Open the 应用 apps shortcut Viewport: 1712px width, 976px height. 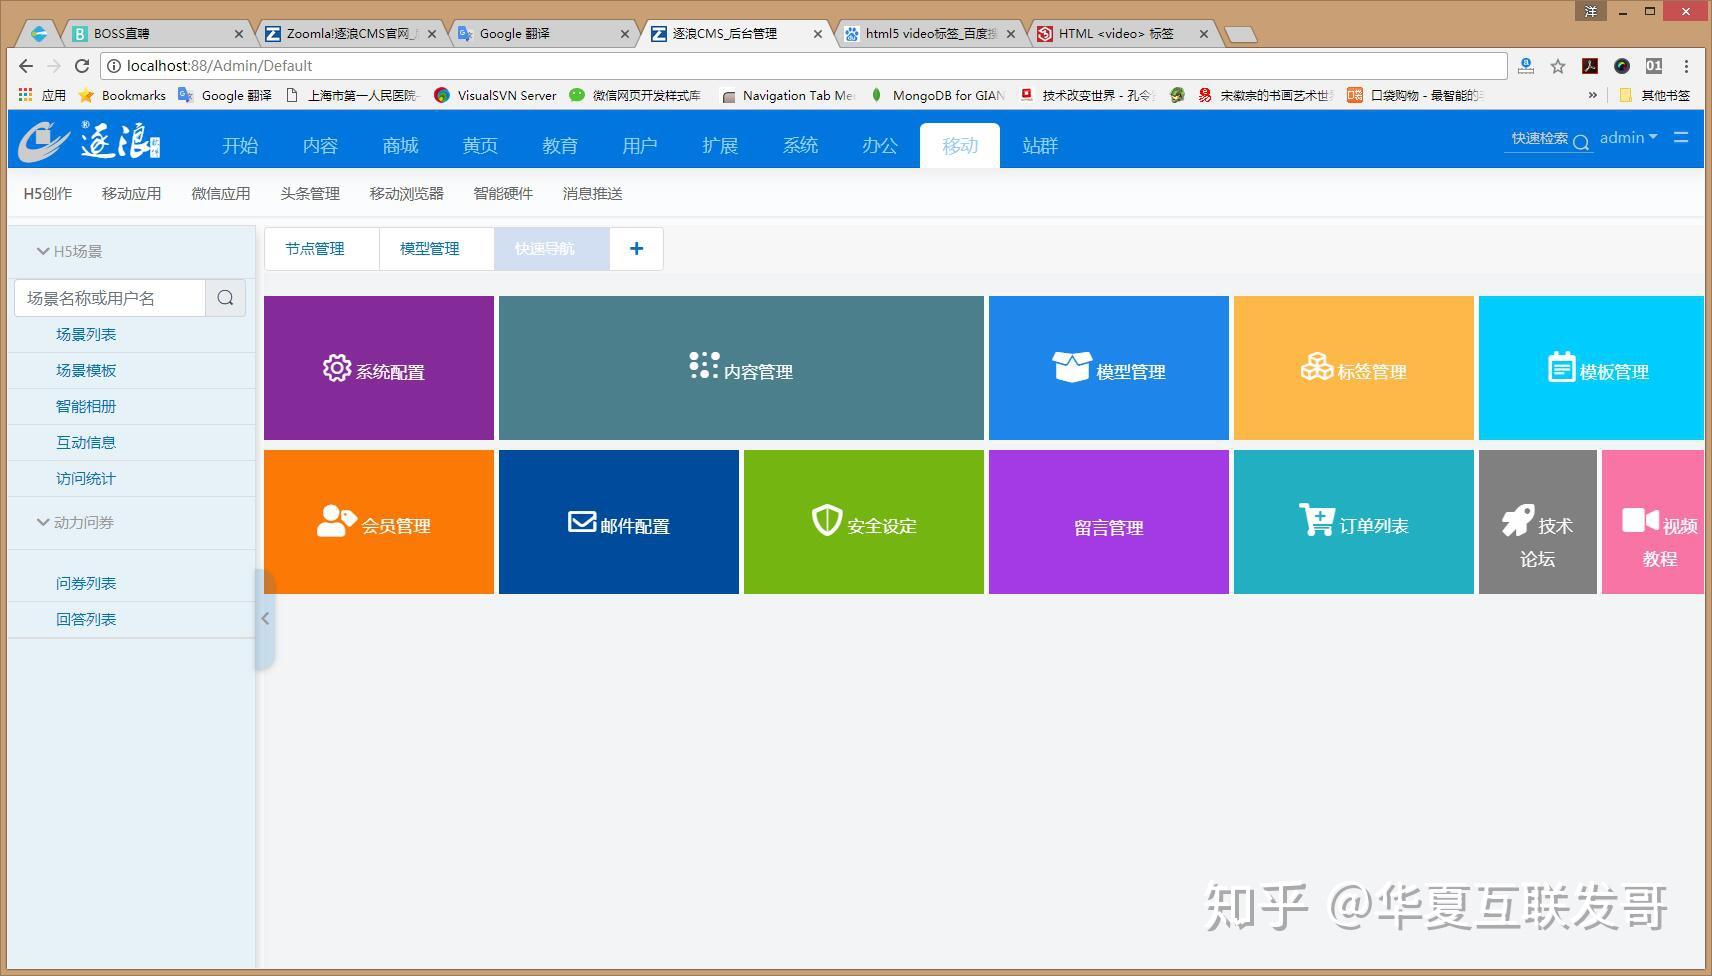pyautogui.click(x=41, y=95)
